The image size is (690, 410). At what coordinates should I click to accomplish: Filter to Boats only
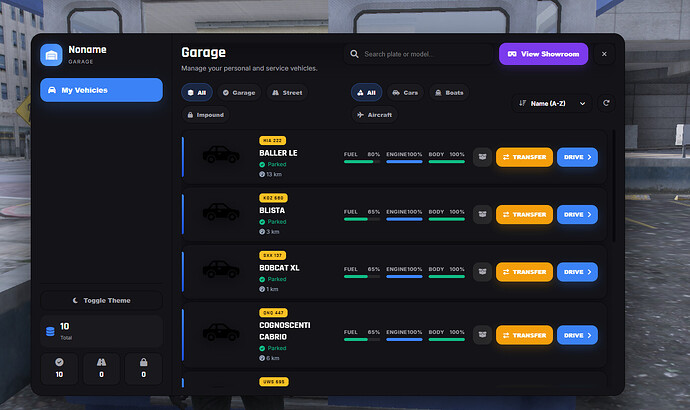coord(449,93)
